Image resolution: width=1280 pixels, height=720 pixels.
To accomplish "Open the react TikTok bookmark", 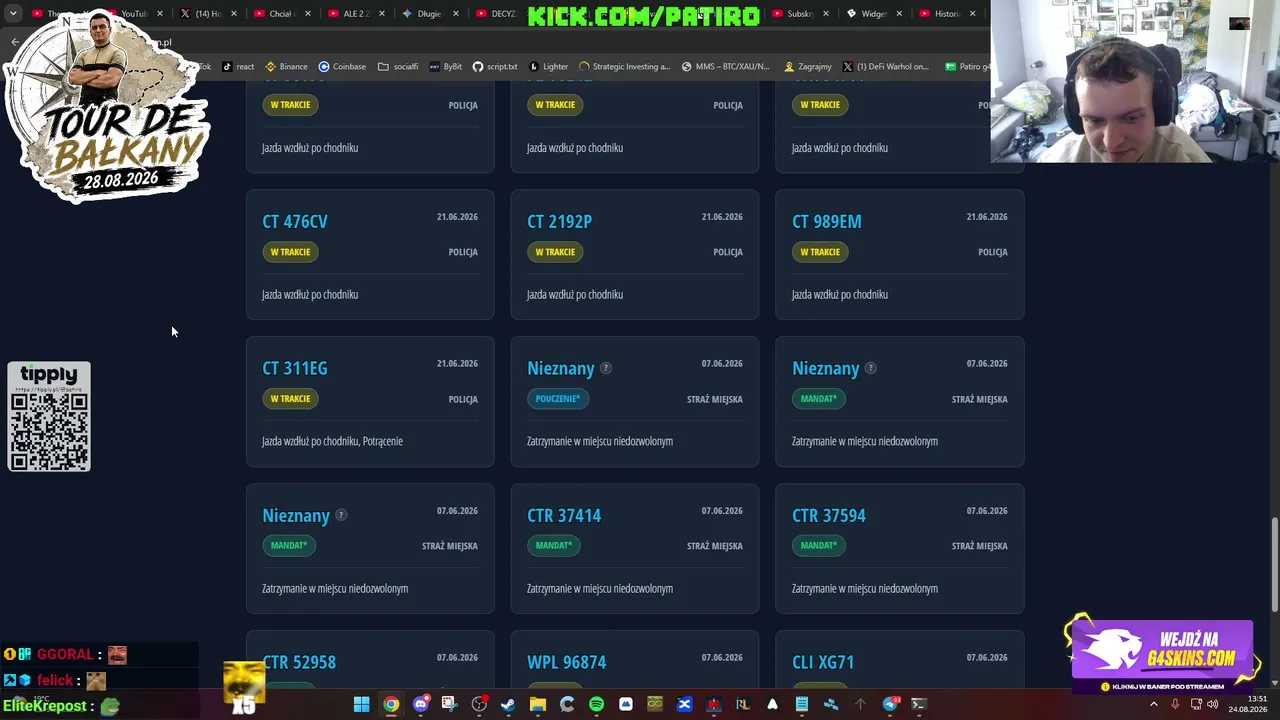I will (x=238, y=67).
